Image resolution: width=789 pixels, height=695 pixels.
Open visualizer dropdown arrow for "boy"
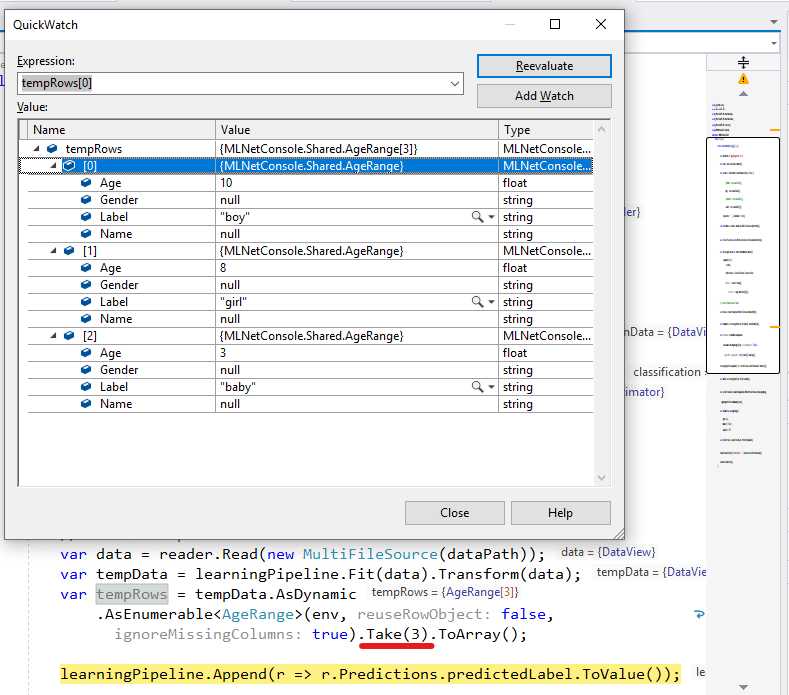tap(491, 217)
